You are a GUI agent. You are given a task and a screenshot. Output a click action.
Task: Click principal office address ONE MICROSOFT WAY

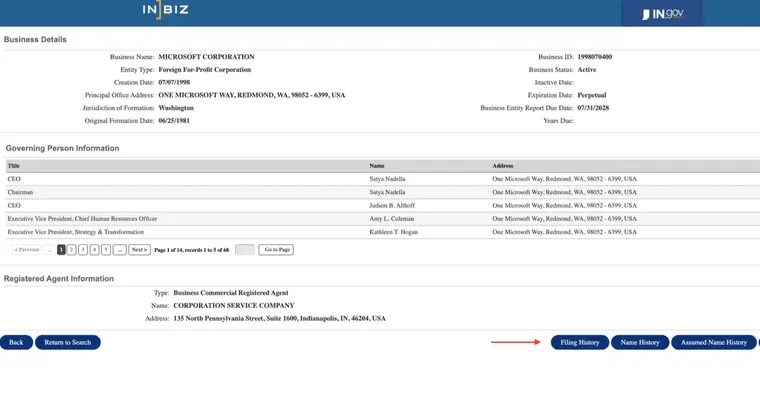tap(252, 95)
